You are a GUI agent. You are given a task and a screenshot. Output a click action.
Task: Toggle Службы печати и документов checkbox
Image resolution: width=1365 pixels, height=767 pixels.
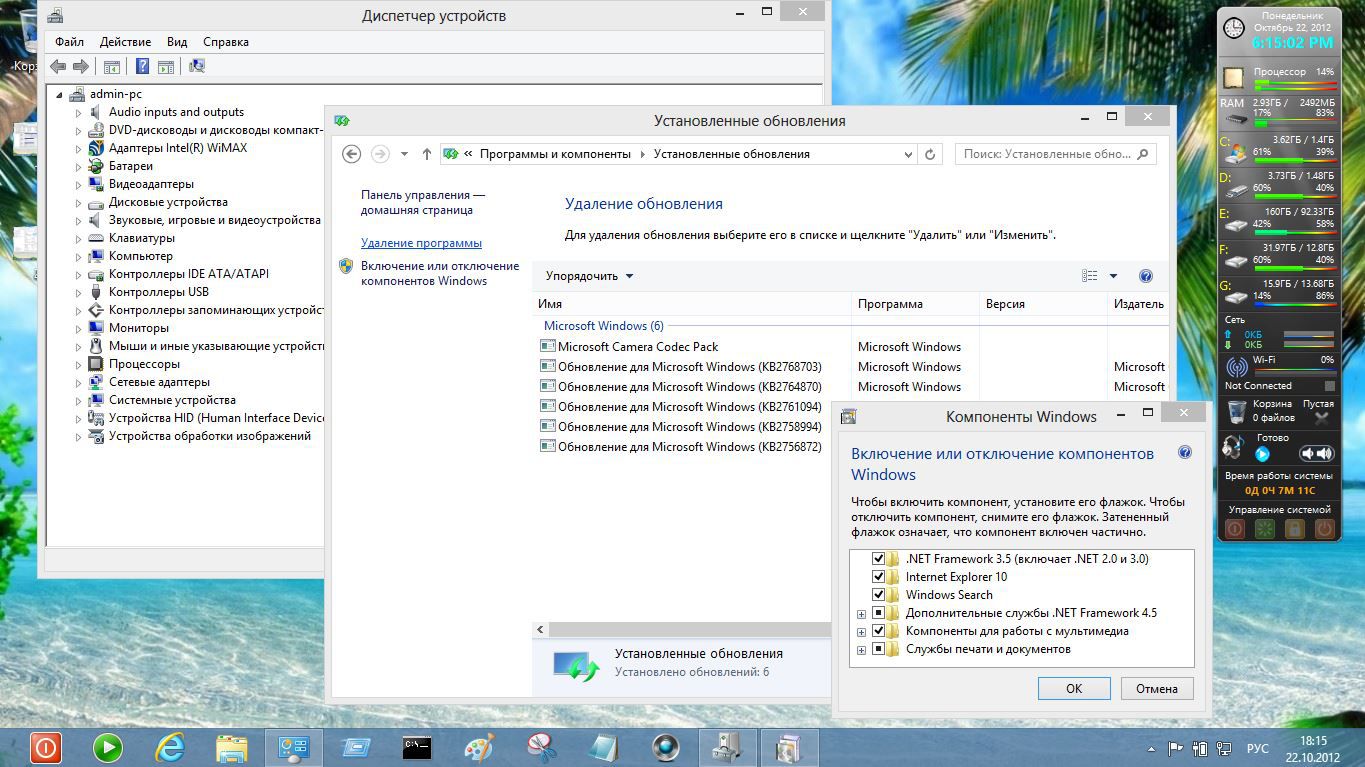click(x=879, y=649)
